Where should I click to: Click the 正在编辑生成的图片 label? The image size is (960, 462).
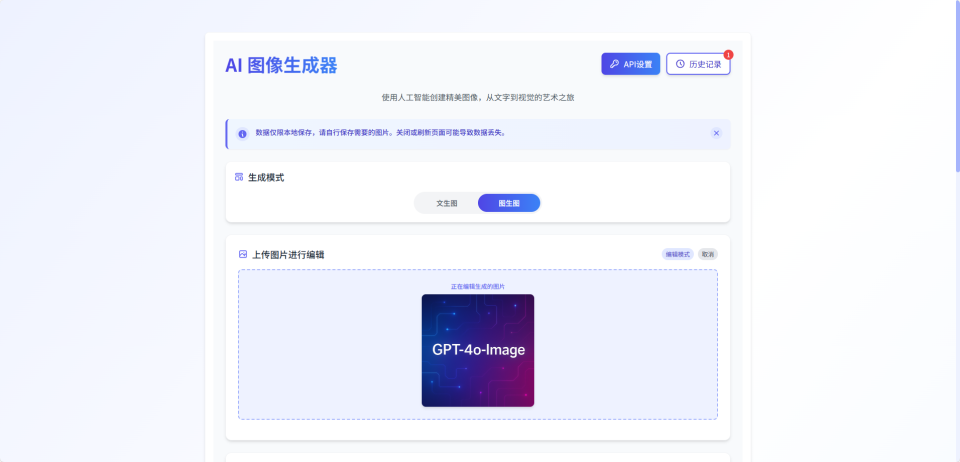478,286
